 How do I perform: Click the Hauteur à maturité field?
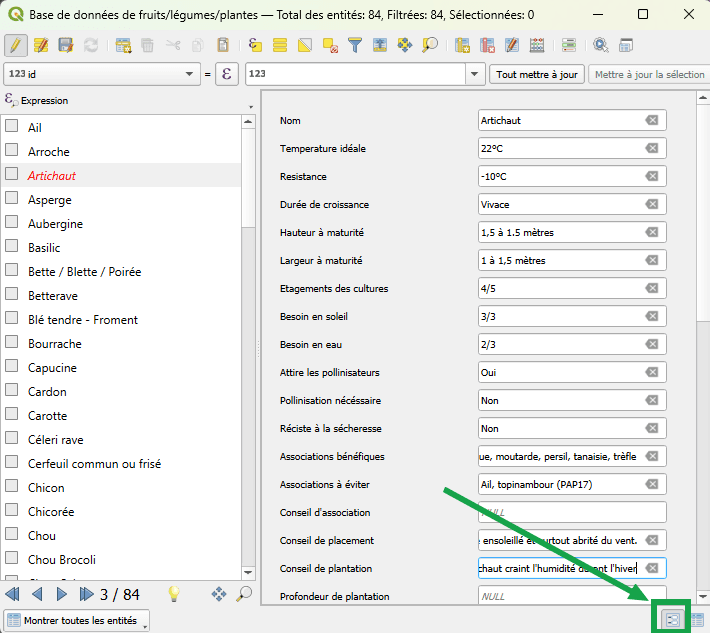572,232
